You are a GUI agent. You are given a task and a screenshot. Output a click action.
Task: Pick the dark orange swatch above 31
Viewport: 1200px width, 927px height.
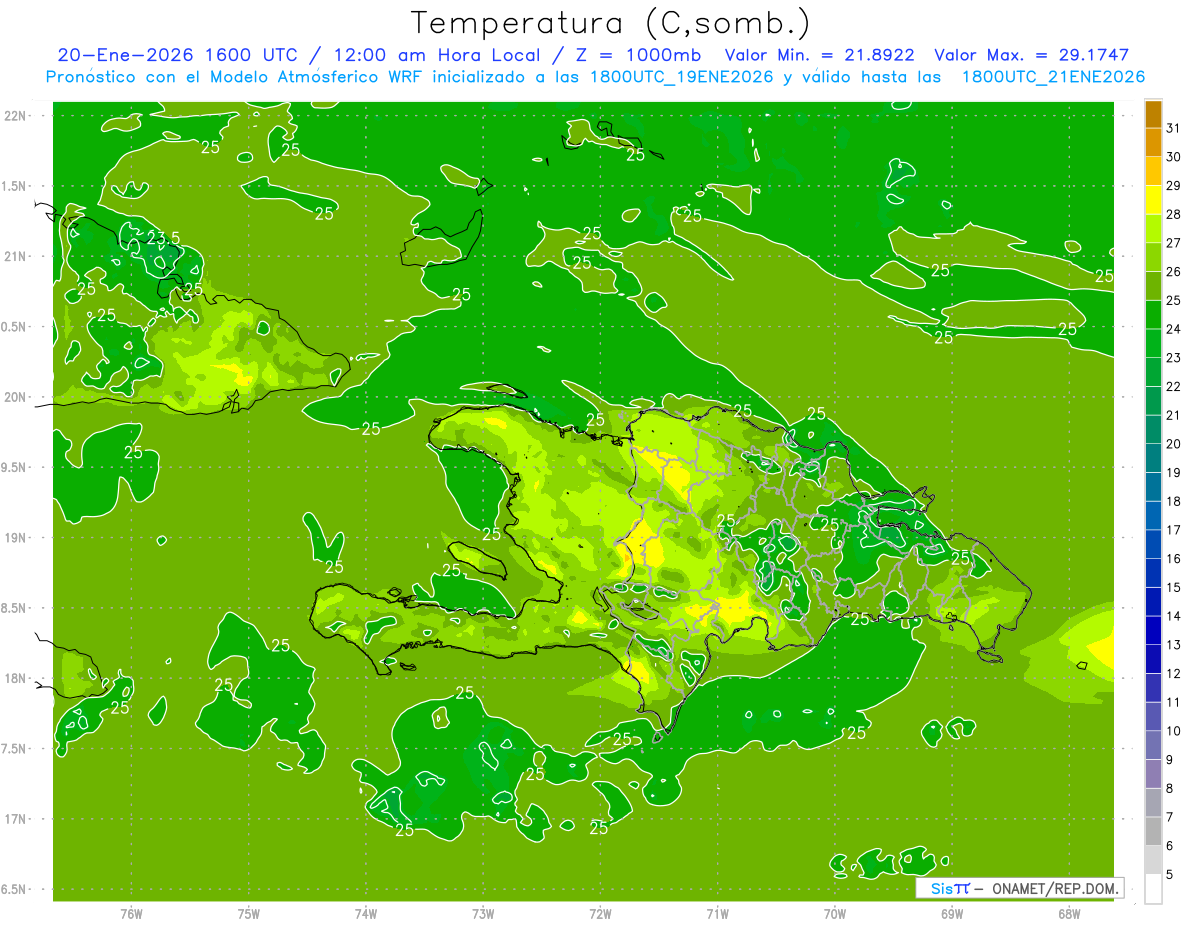point(1153,114)
